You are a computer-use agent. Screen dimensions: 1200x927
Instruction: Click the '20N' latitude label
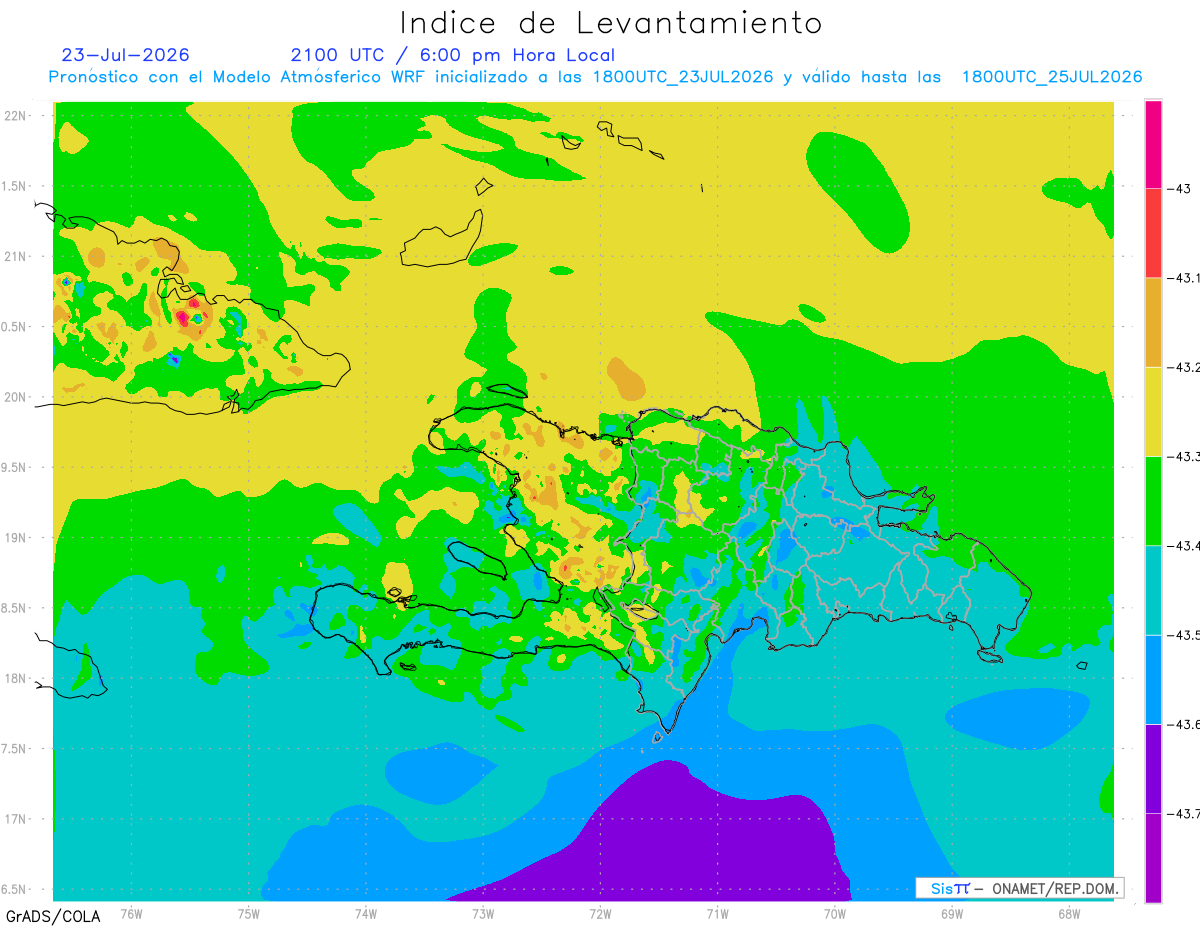coord(16,397)
